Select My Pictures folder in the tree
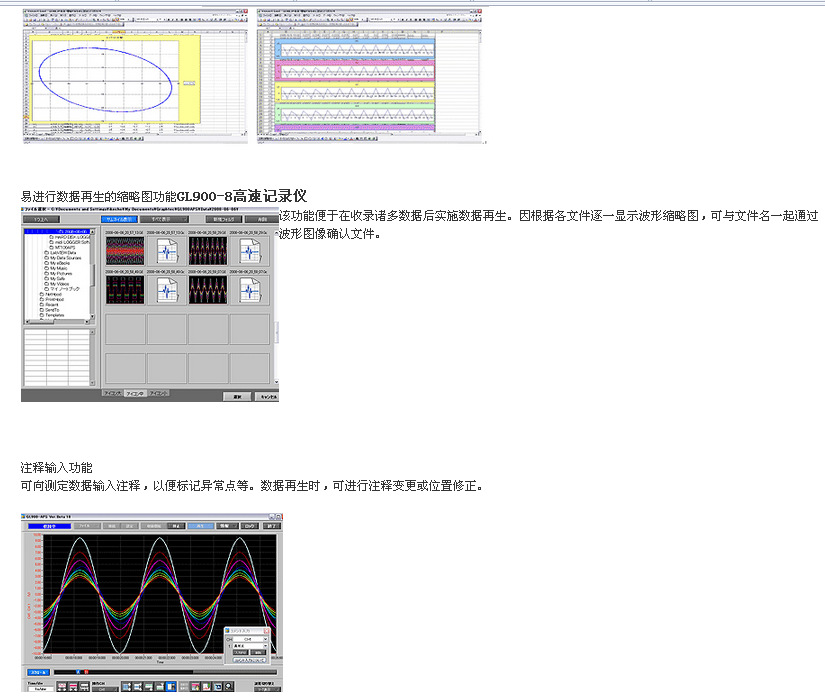825x699 pixels. click(x=58, y=273)
